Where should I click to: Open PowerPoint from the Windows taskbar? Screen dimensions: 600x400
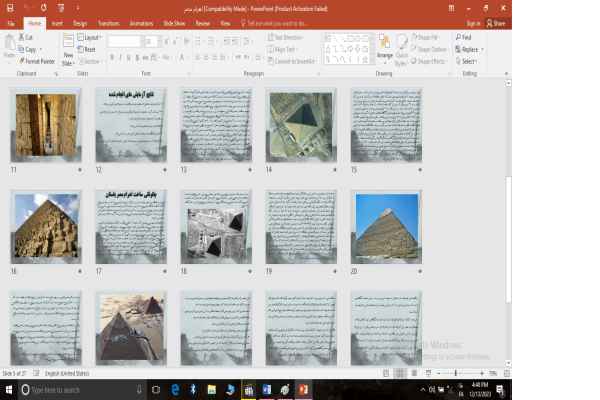(x=303, y=389)
